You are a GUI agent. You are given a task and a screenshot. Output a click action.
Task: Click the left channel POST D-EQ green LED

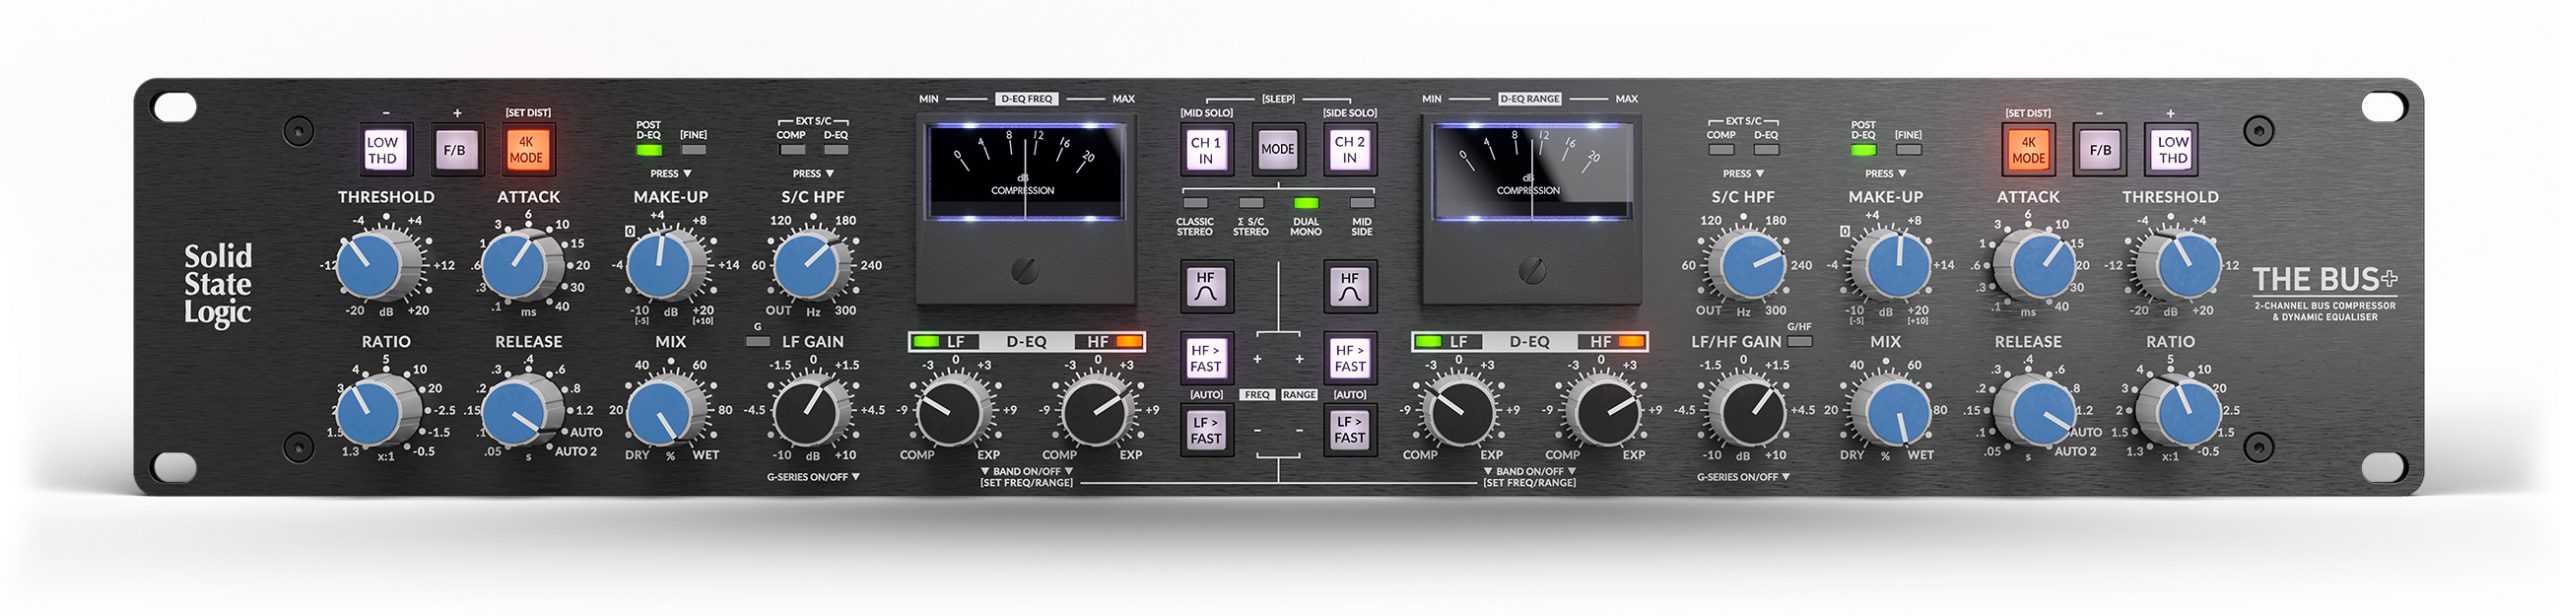coord(649,150)
